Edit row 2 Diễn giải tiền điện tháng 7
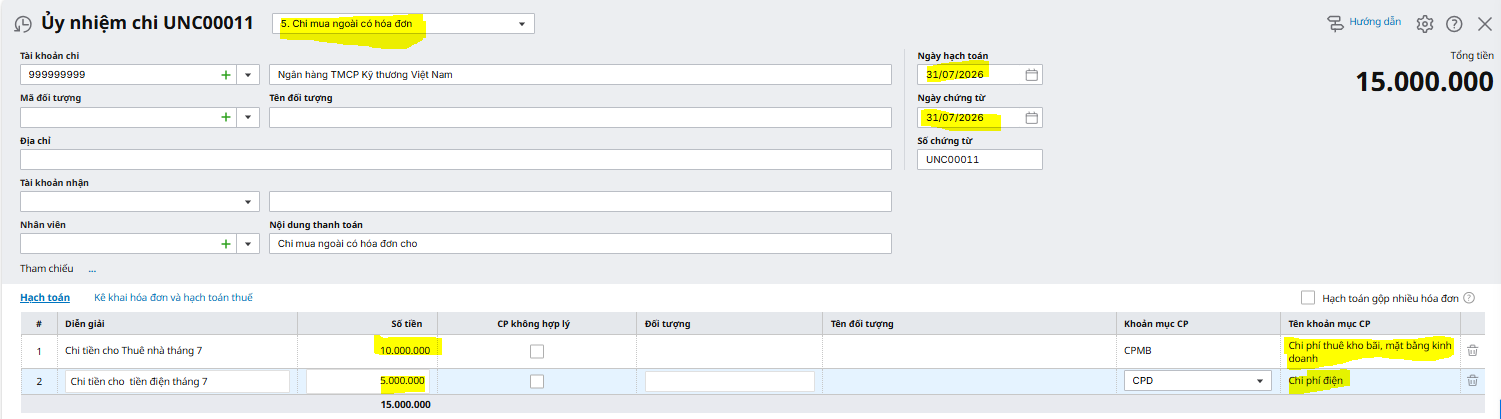The height and width of the screenshot is (419, 1501). click(177, 381)
